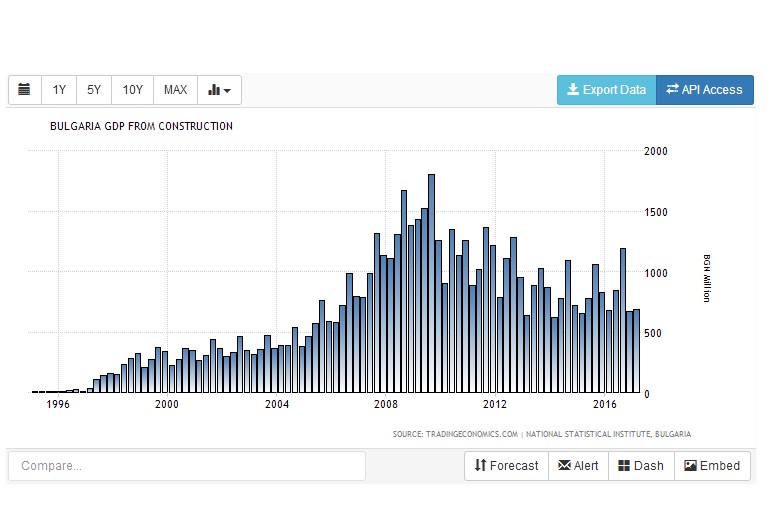Click the Embed image button
Screen dimensions: 773x521
click(712, 466)
